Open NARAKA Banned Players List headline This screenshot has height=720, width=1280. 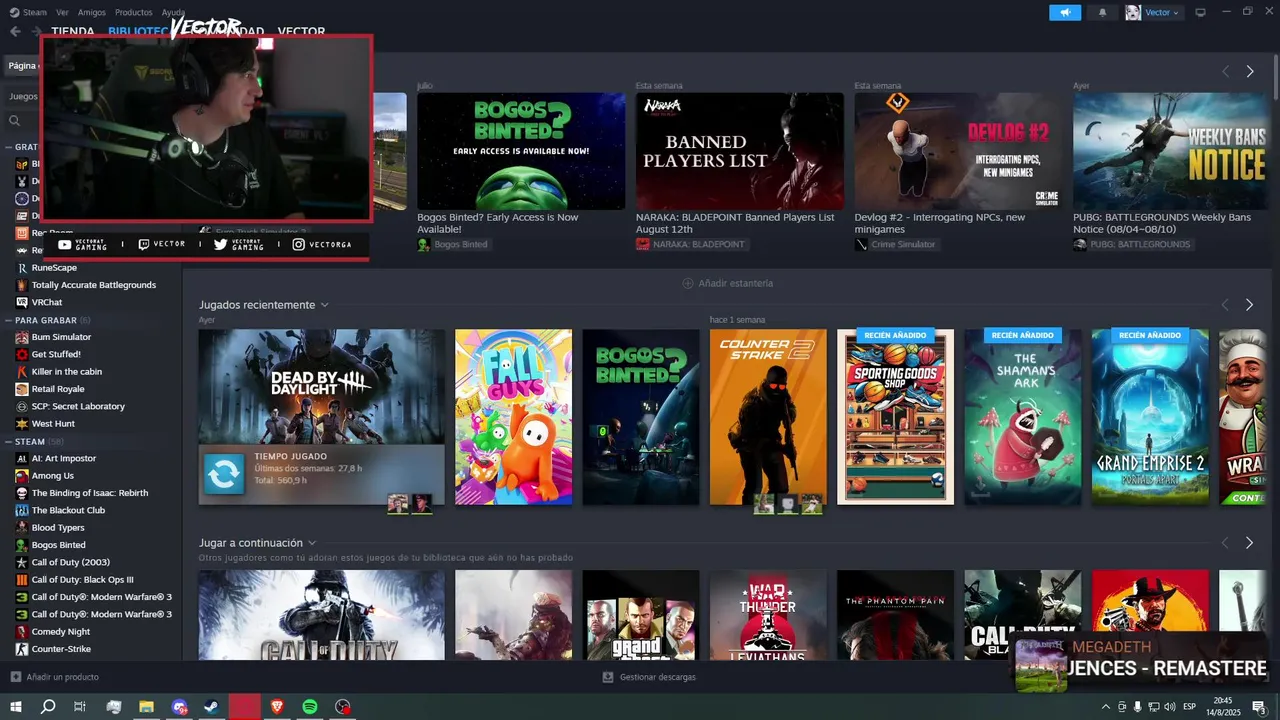[735, 223]
